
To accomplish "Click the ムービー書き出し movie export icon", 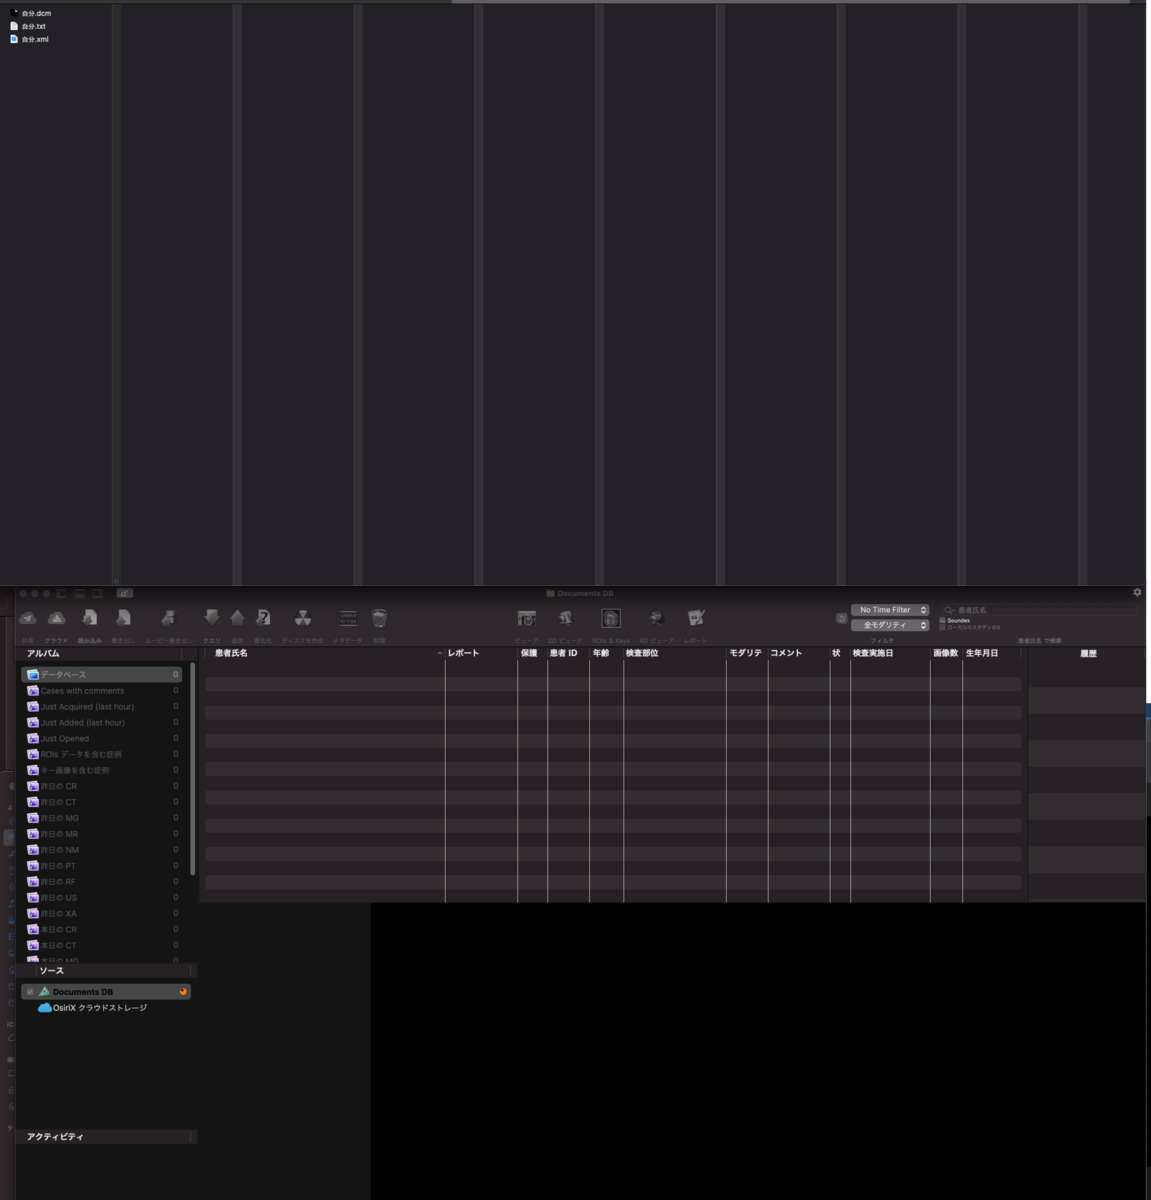I will pyautogui.click(x=168, y=618).
